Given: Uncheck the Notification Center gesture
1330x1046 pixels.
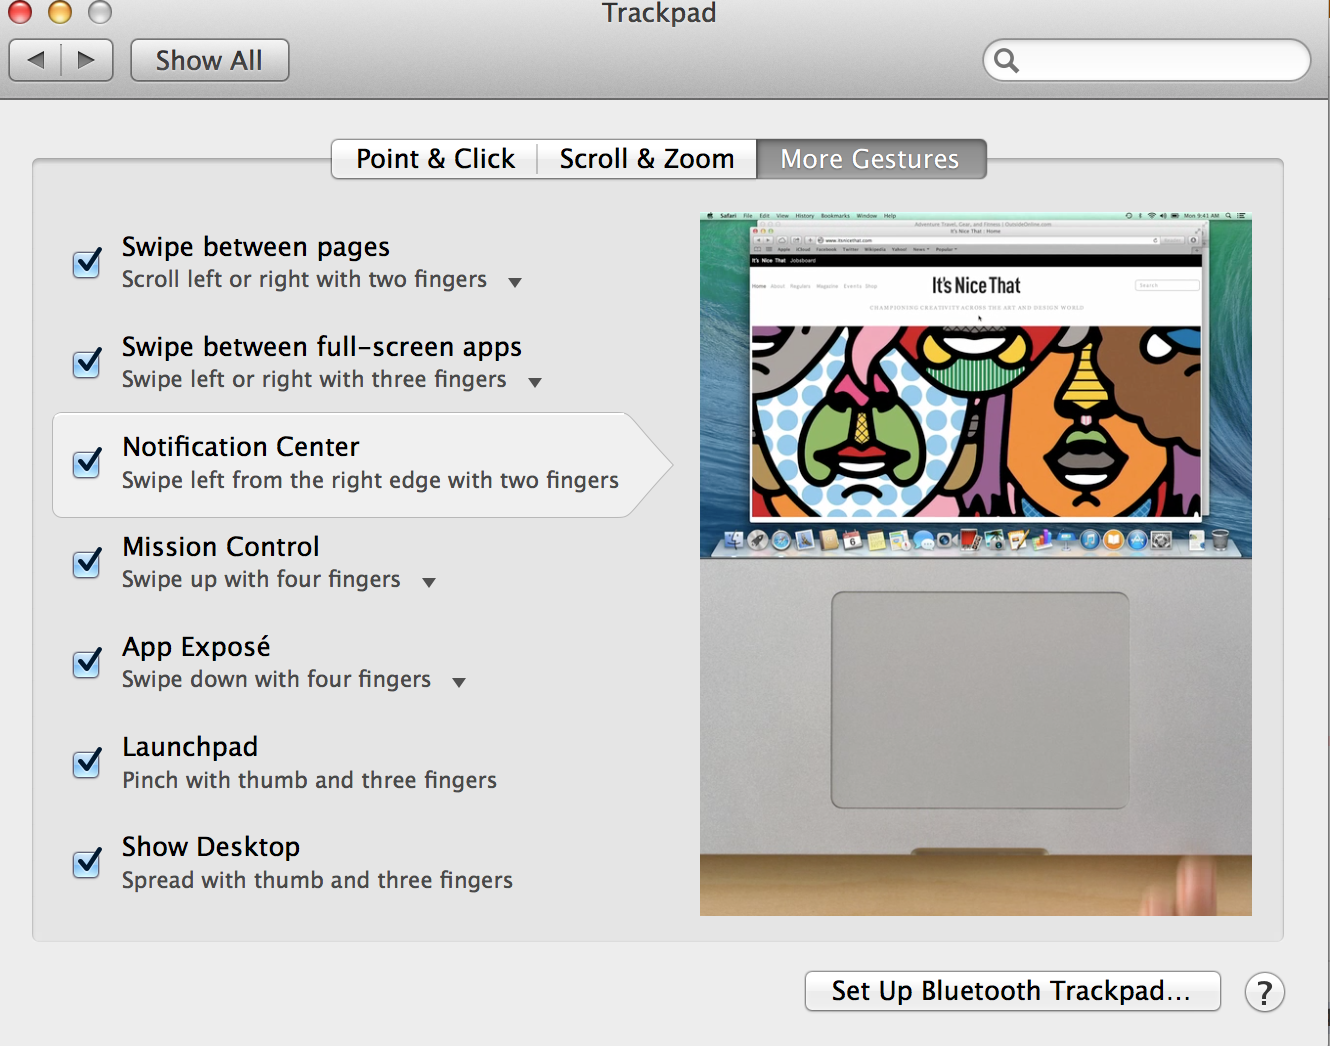Looking at the screenshot, I should coord(86,463).
